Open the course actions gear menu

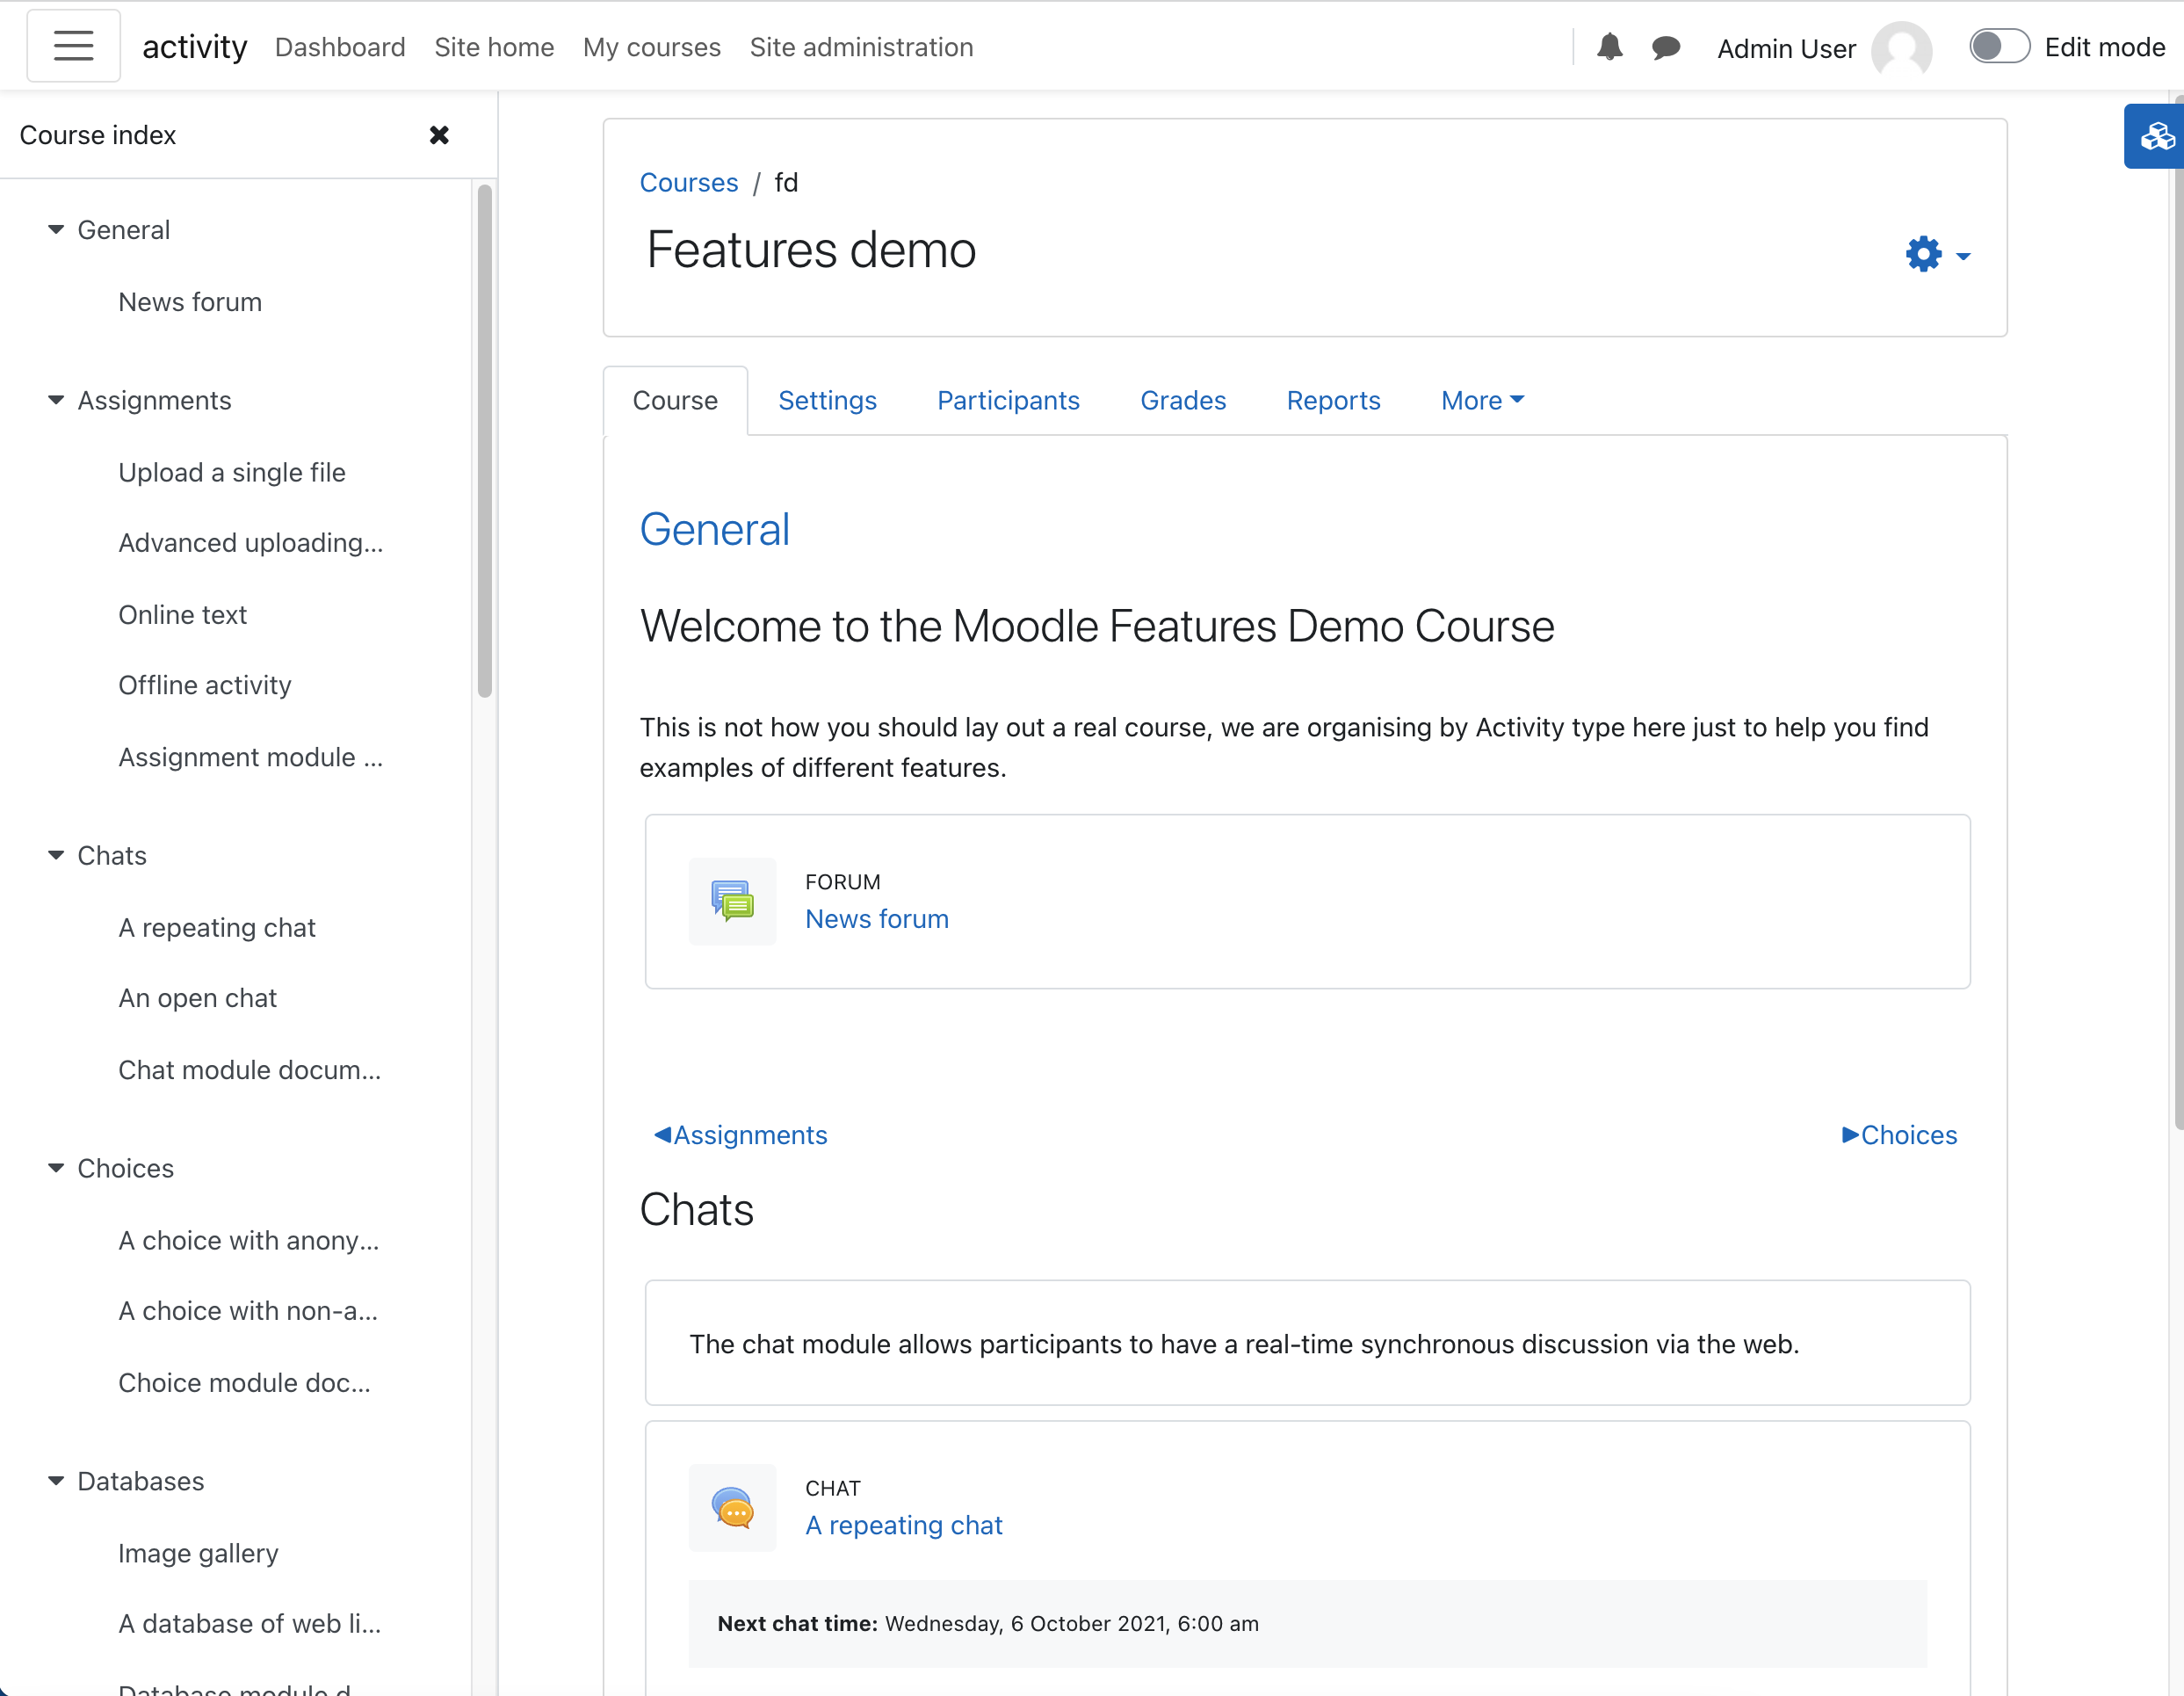coord(1937,255)
